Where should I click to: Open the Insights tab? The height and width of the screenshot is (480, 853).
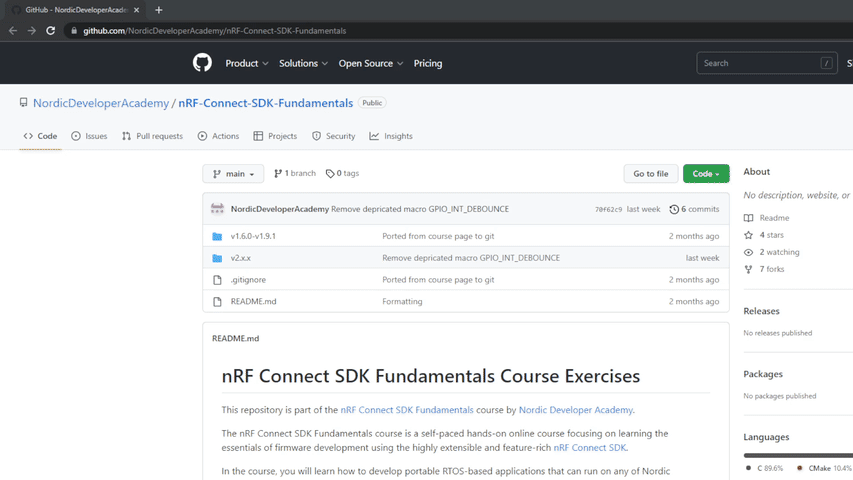click(391, 136)
